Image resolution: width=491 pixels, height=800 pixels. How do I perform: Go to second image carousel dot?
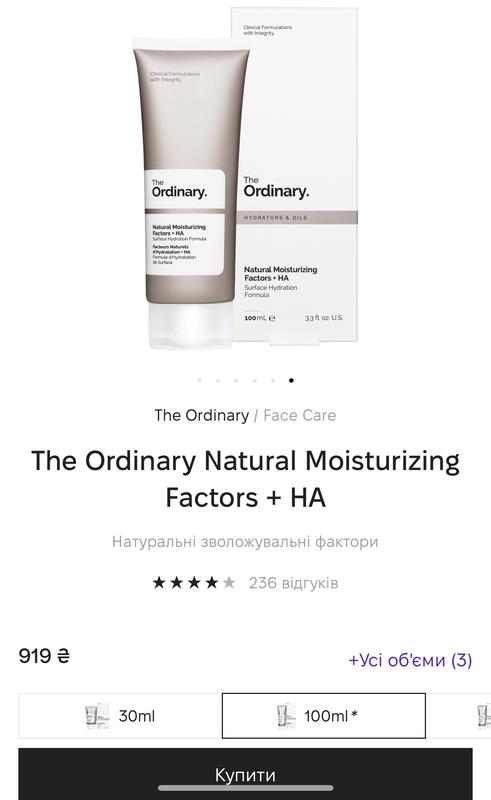pos(218,380)
